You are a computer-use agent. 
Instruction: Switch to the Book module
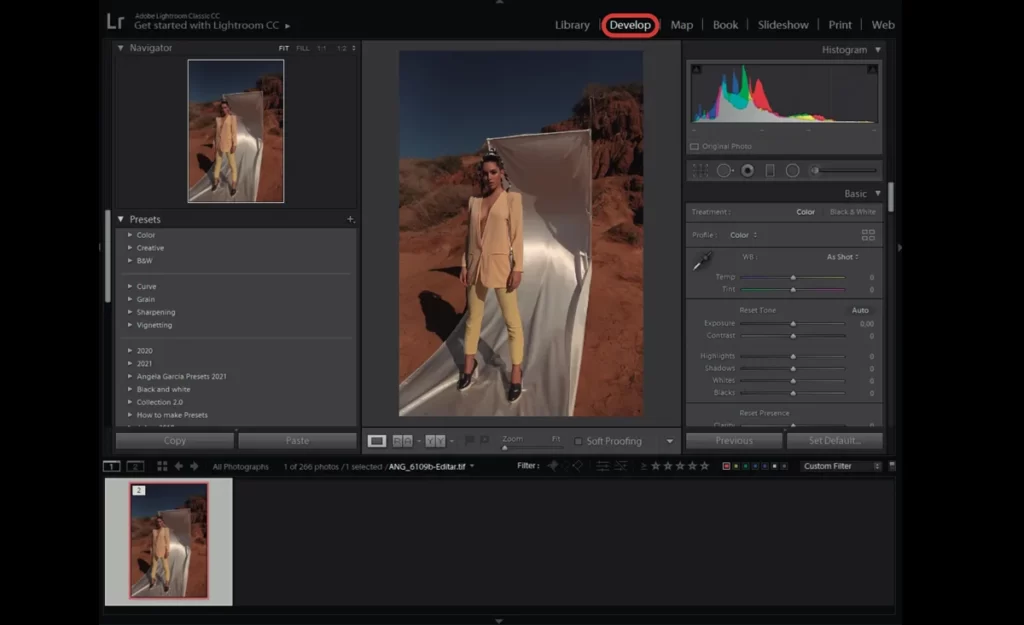coord(726,25)
